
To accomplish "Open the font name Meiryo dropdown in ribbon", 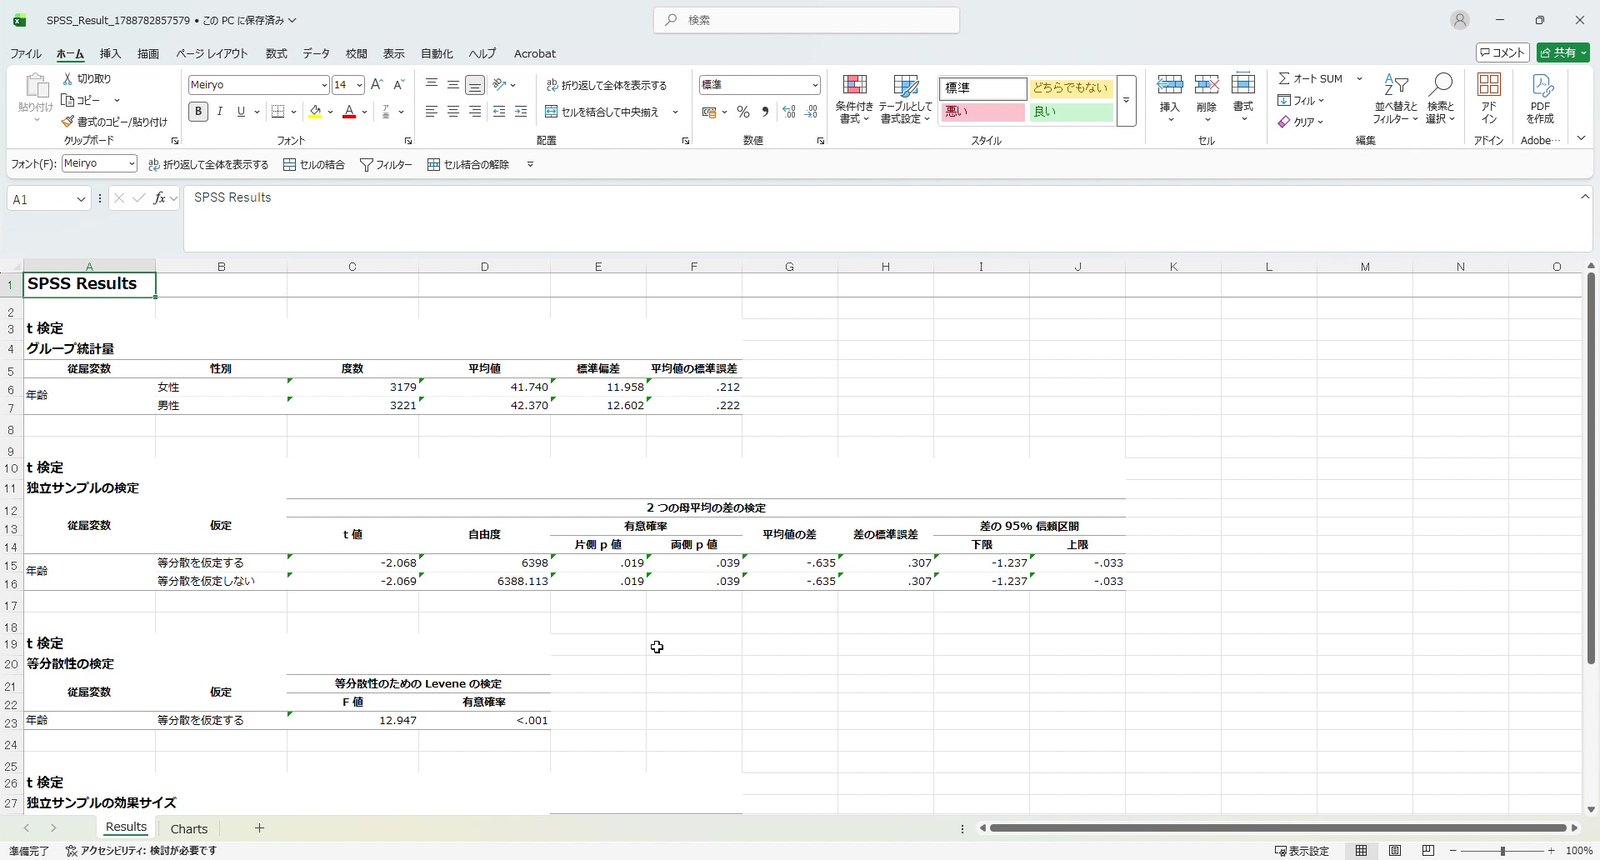I will tap(324, 85).
